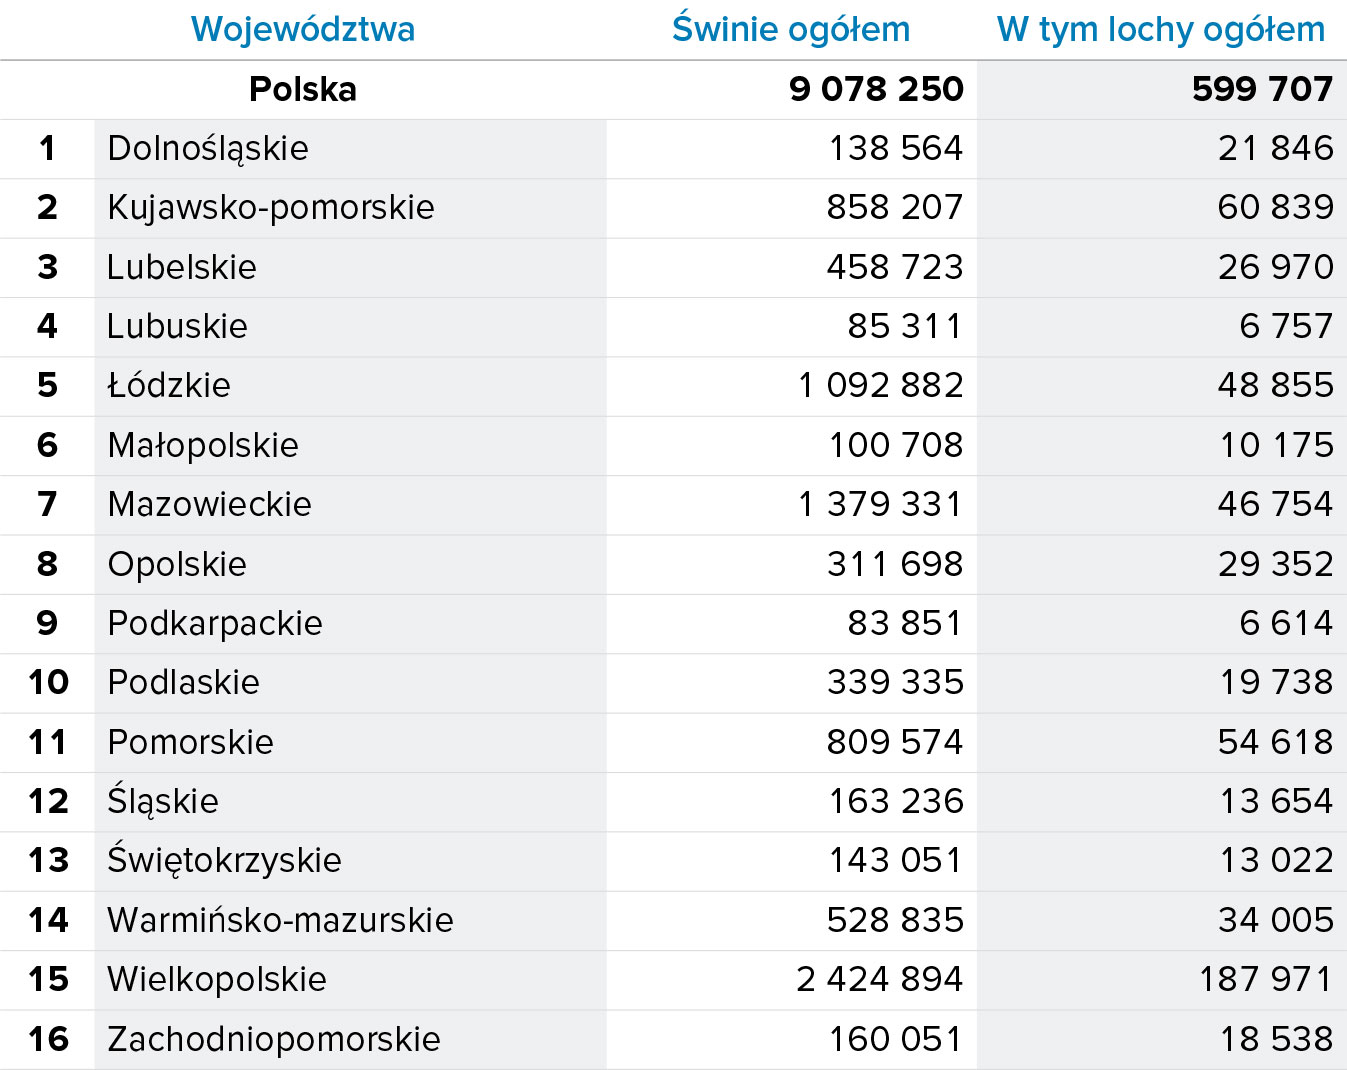The image size is (1347, 1070).
Task: Select the Warmińsko-mazurskie row name
Action: (280, 920)
